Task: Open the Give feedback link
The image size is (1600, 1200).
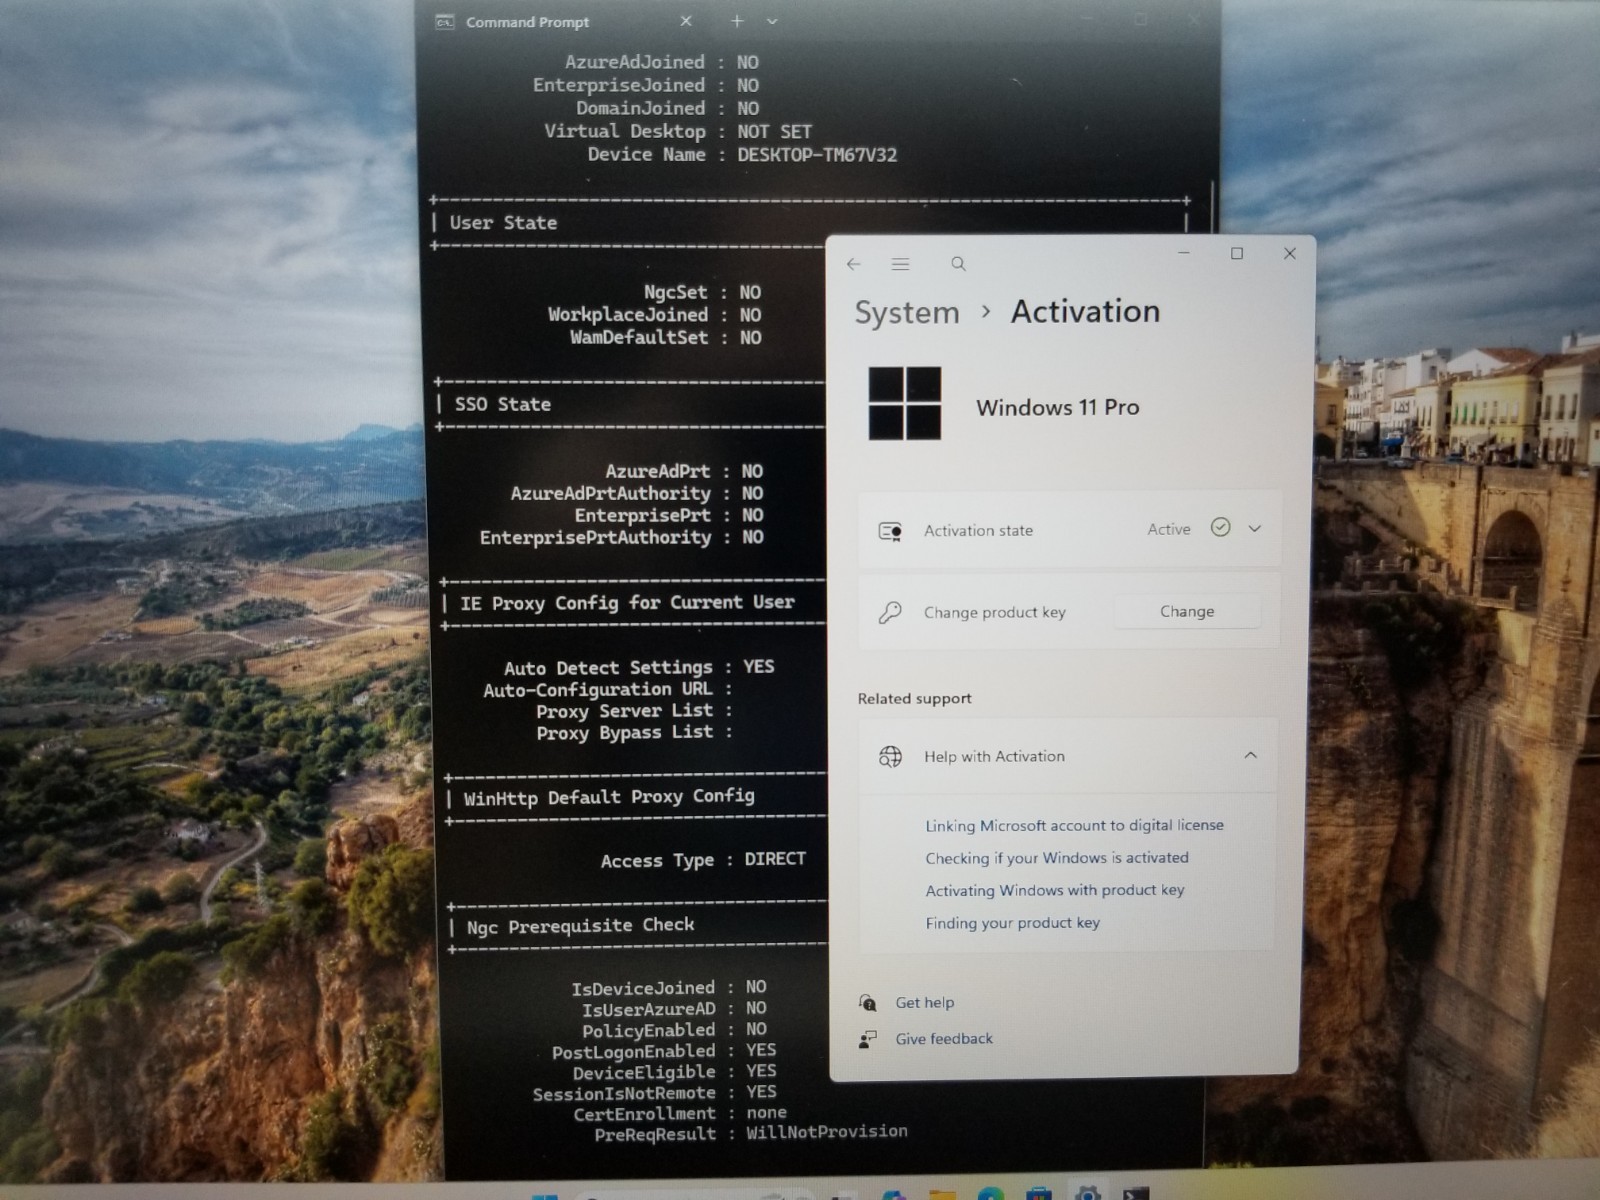Action: [x=944, y=1039]
